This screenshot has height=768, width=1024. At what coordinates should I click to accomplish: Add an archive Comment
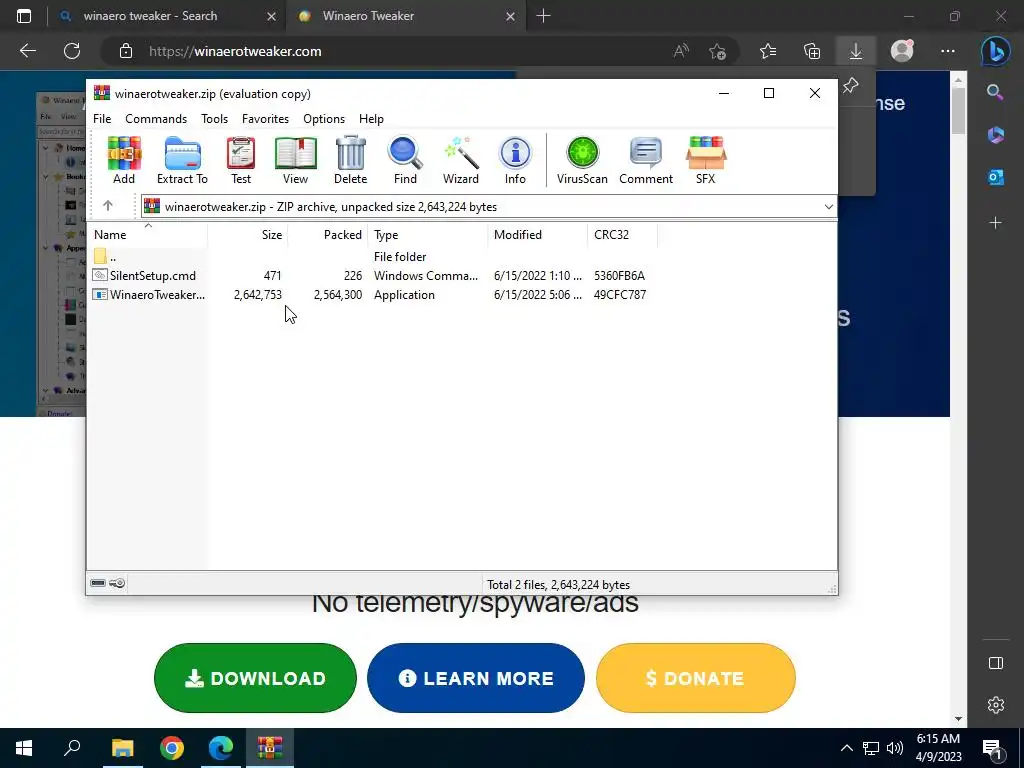tap(646, 160)
